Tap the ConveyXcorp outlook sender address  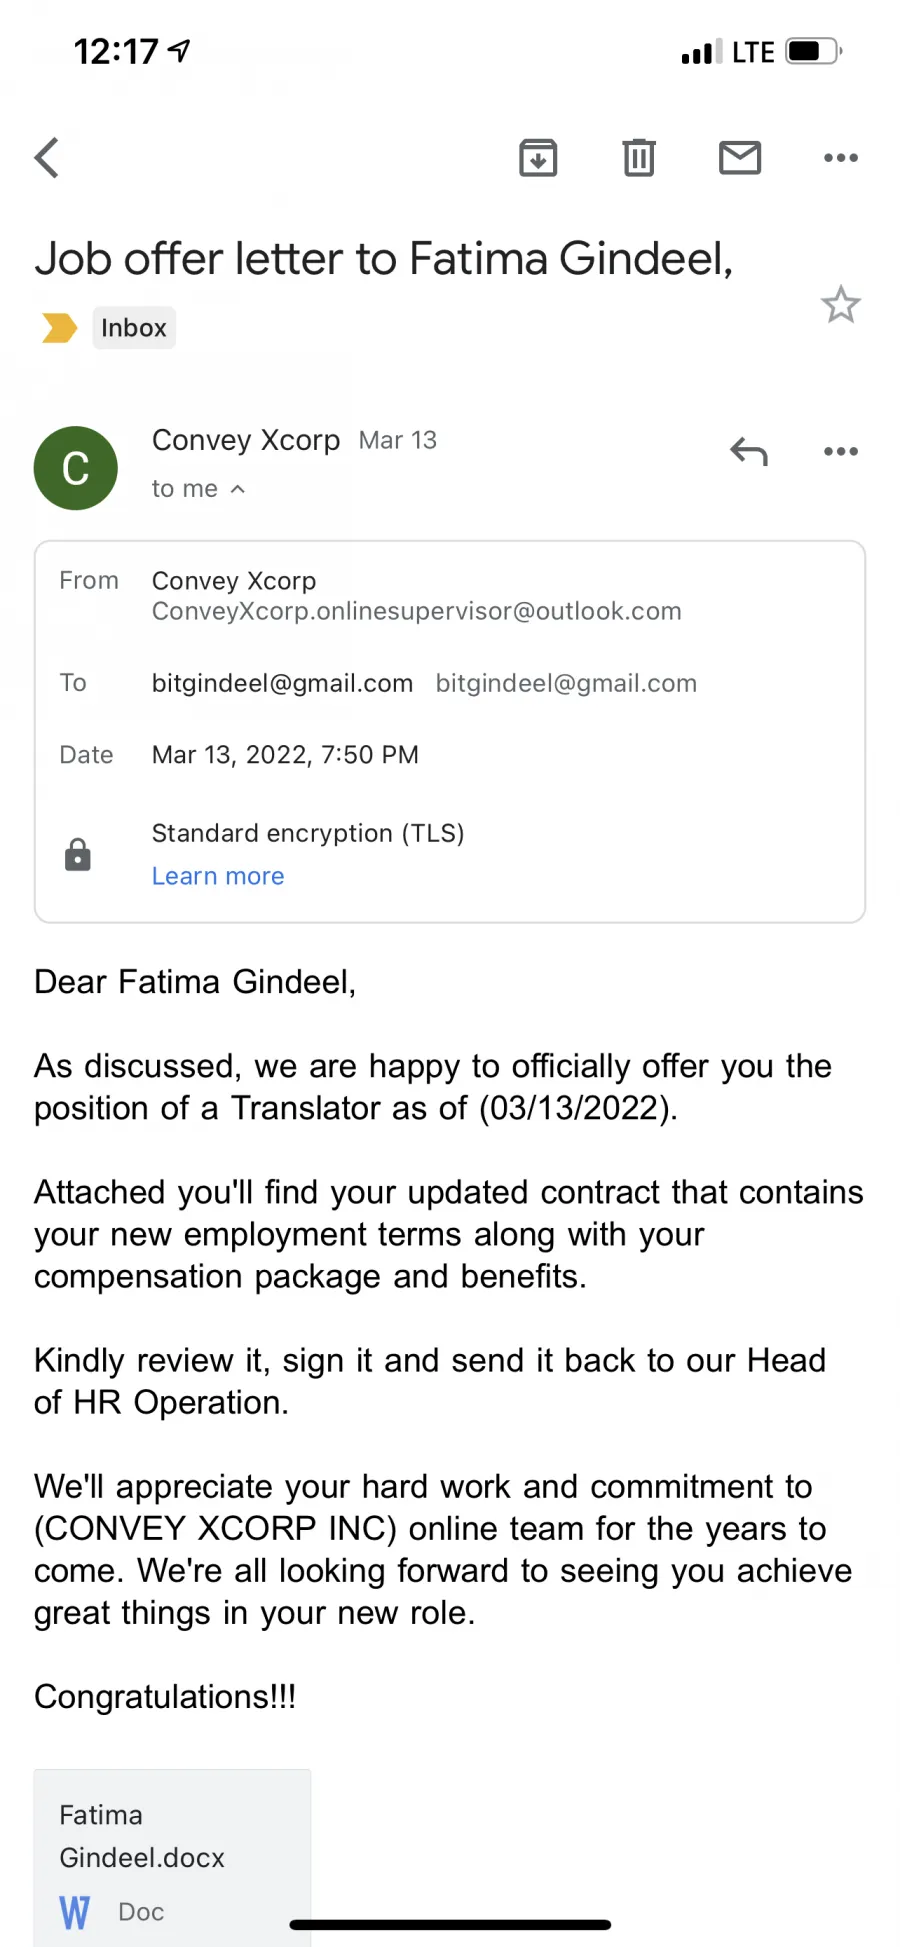point(417,611)
